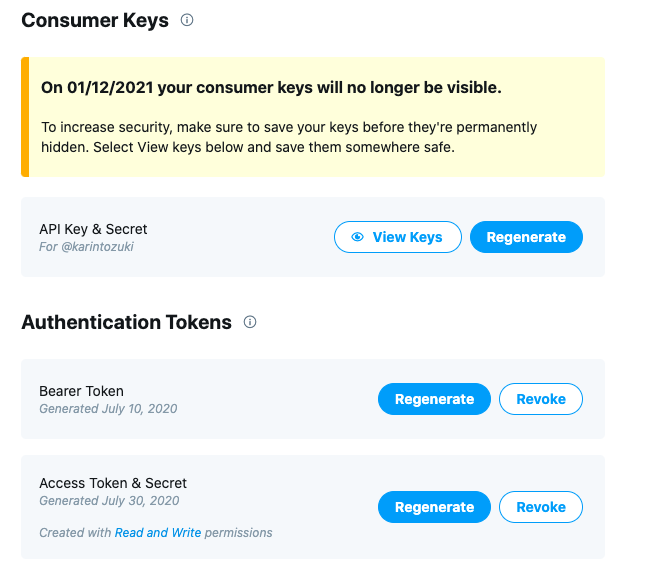Click the Generated July 10, 2020 date
This screenshot has width=646, height=576.
pyautogui.click(x=108, y=409)
